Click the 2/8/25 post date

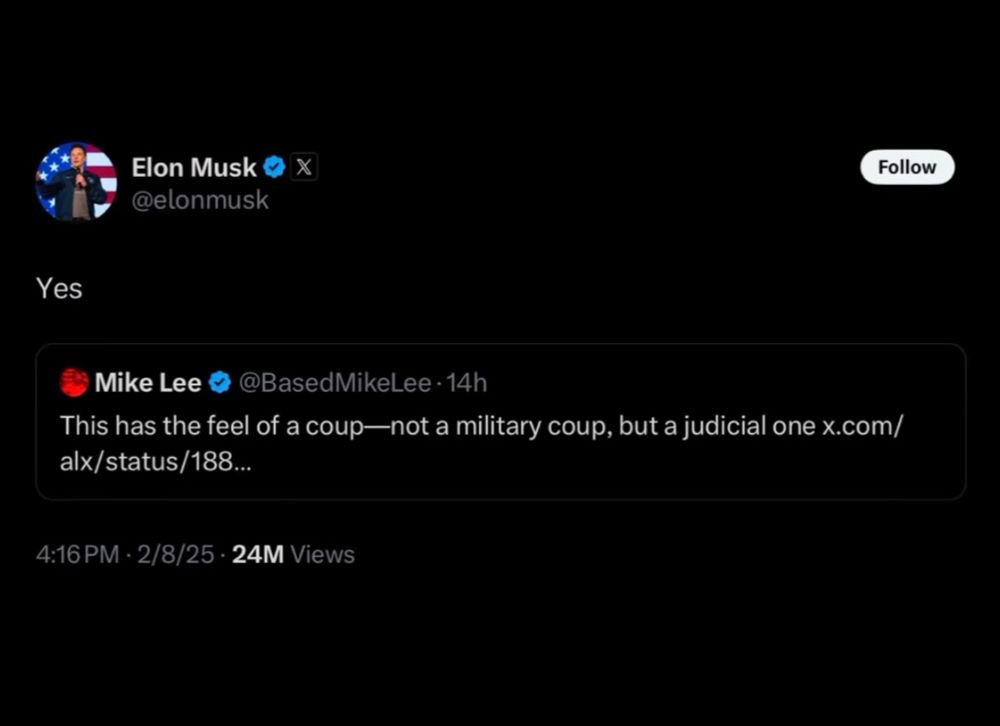pos(178,555)
